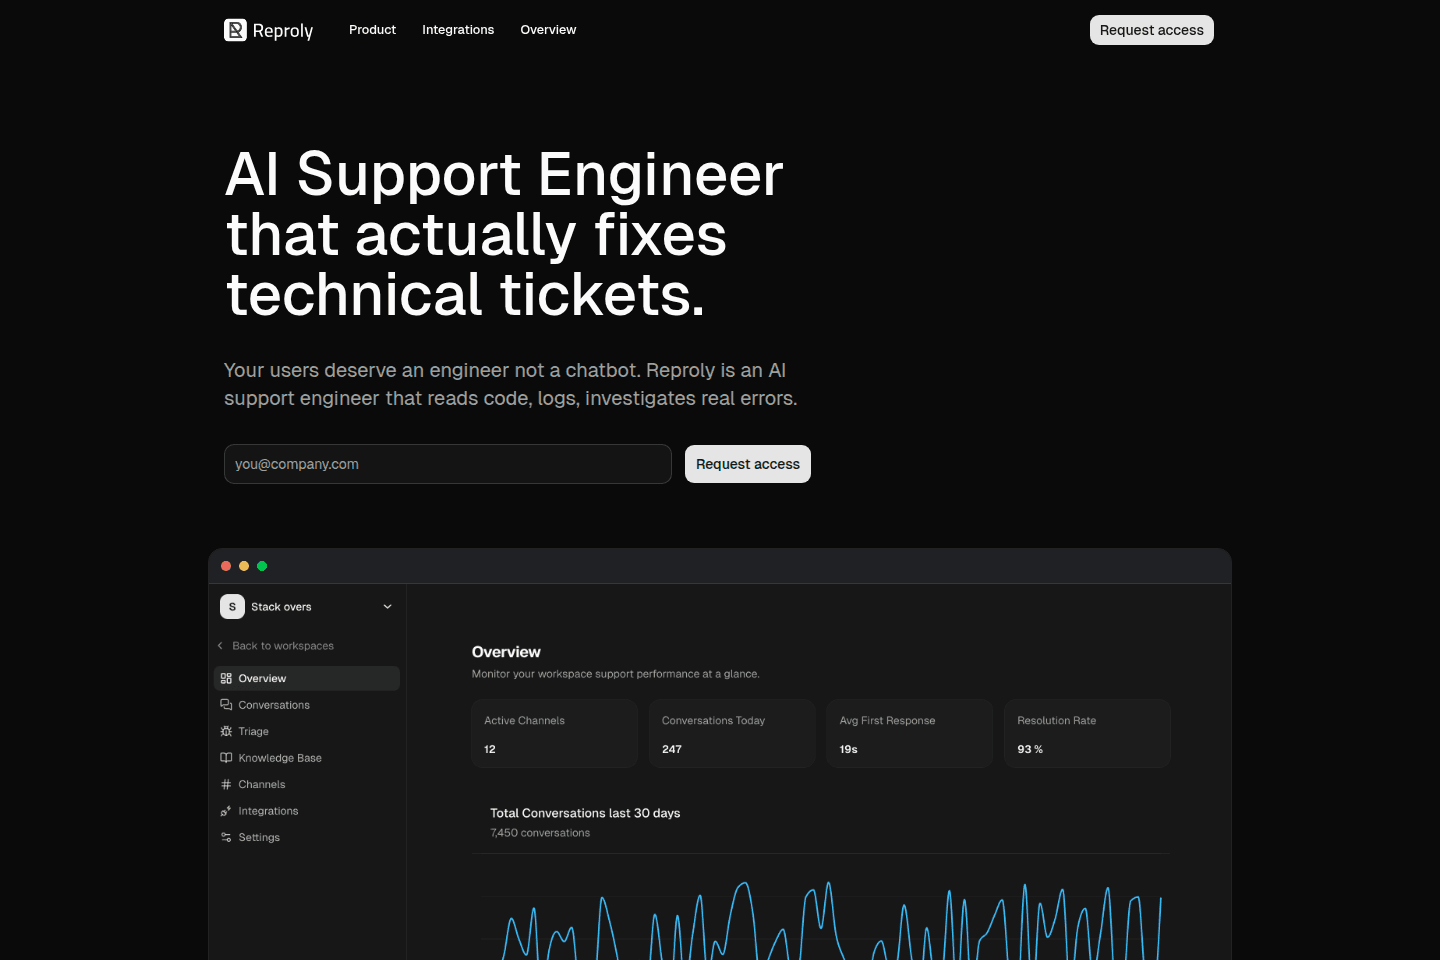The image size is (1440, 960).
Task: Click the Knowledge Base book icon
Action: coord(226,758)
